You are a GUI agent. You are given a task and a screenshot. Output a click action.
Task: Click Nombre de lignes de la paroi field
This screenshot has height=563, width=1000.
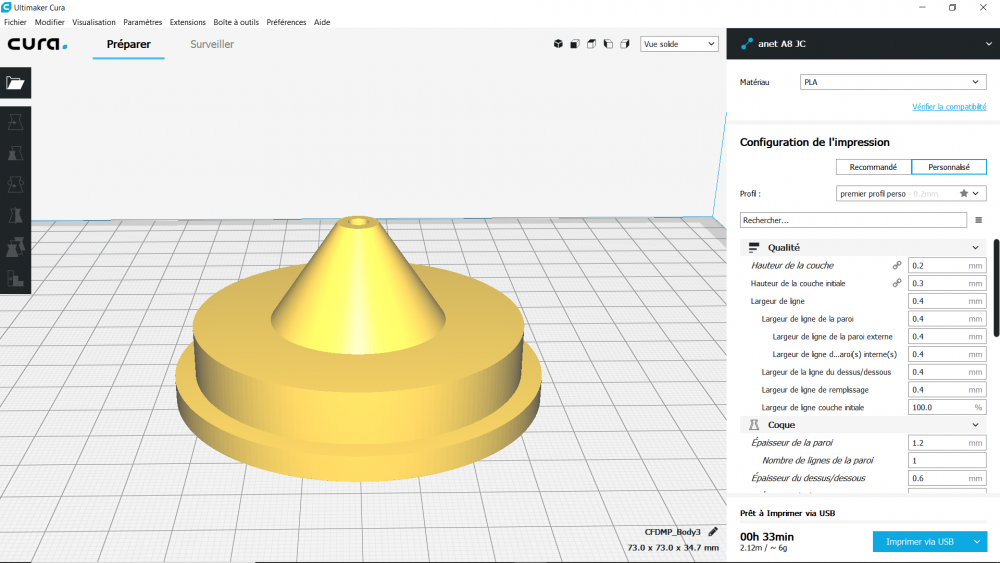point(947,460)
